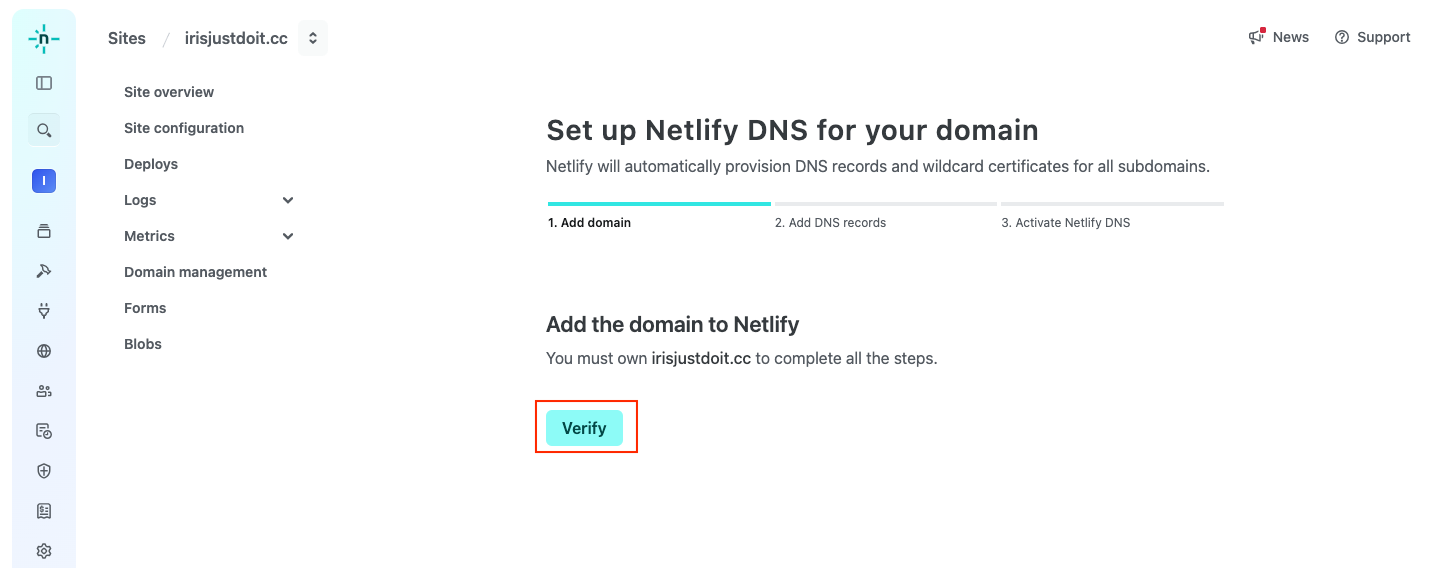This screenshot has width=1444, height=568.
Task: Click the Add DNS records step
Action: [830, 222]
